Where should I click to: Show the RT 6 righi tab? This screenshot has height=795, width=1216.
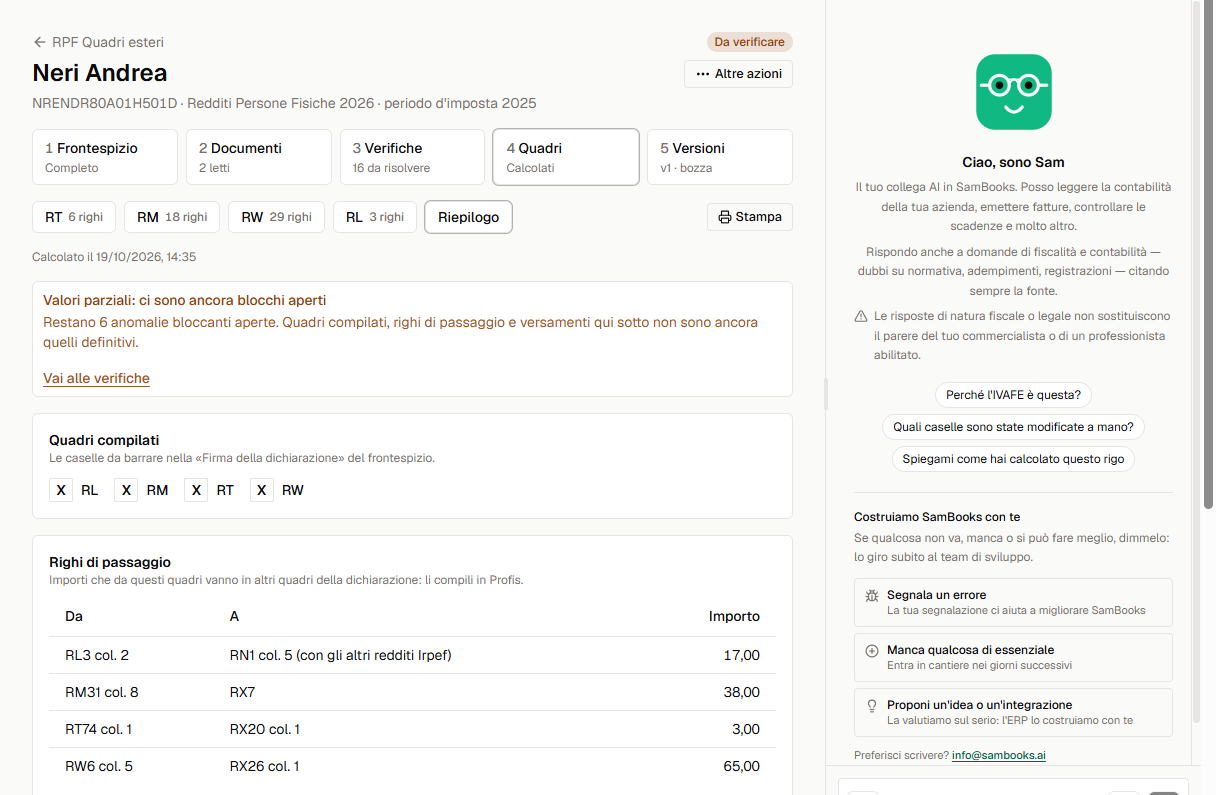coord(74,217)
